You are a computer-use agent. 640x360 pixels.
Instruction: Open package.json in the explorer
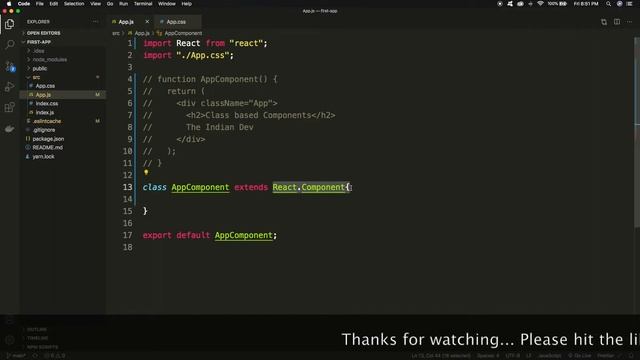tap(63, 139)
